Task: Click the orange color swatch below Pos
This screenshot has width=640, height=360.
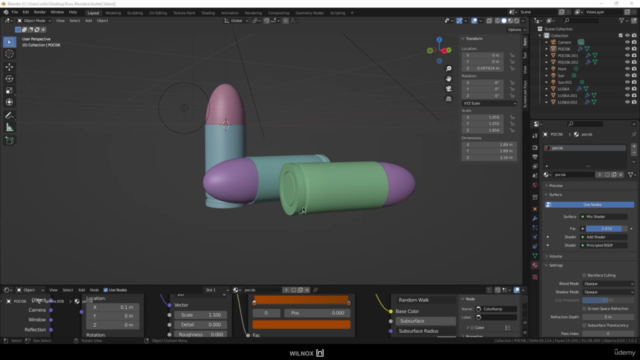Action: 301,325
